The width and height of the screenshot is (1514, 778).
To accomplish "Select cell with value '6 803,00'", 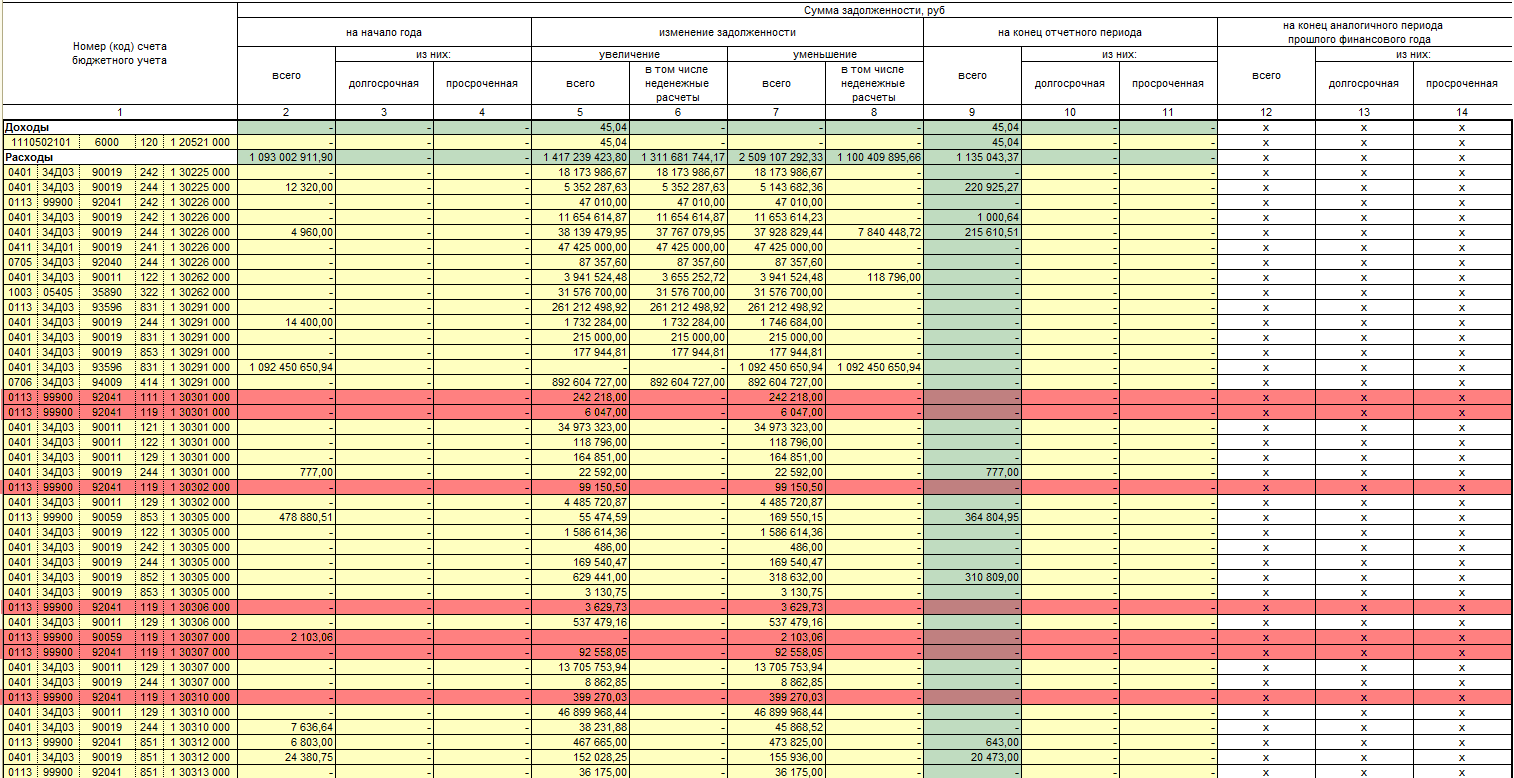I will point(286,742).
